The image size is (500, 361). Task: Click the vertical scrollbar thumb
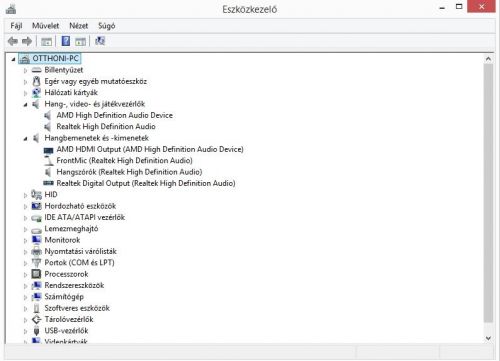click(488, 193)
